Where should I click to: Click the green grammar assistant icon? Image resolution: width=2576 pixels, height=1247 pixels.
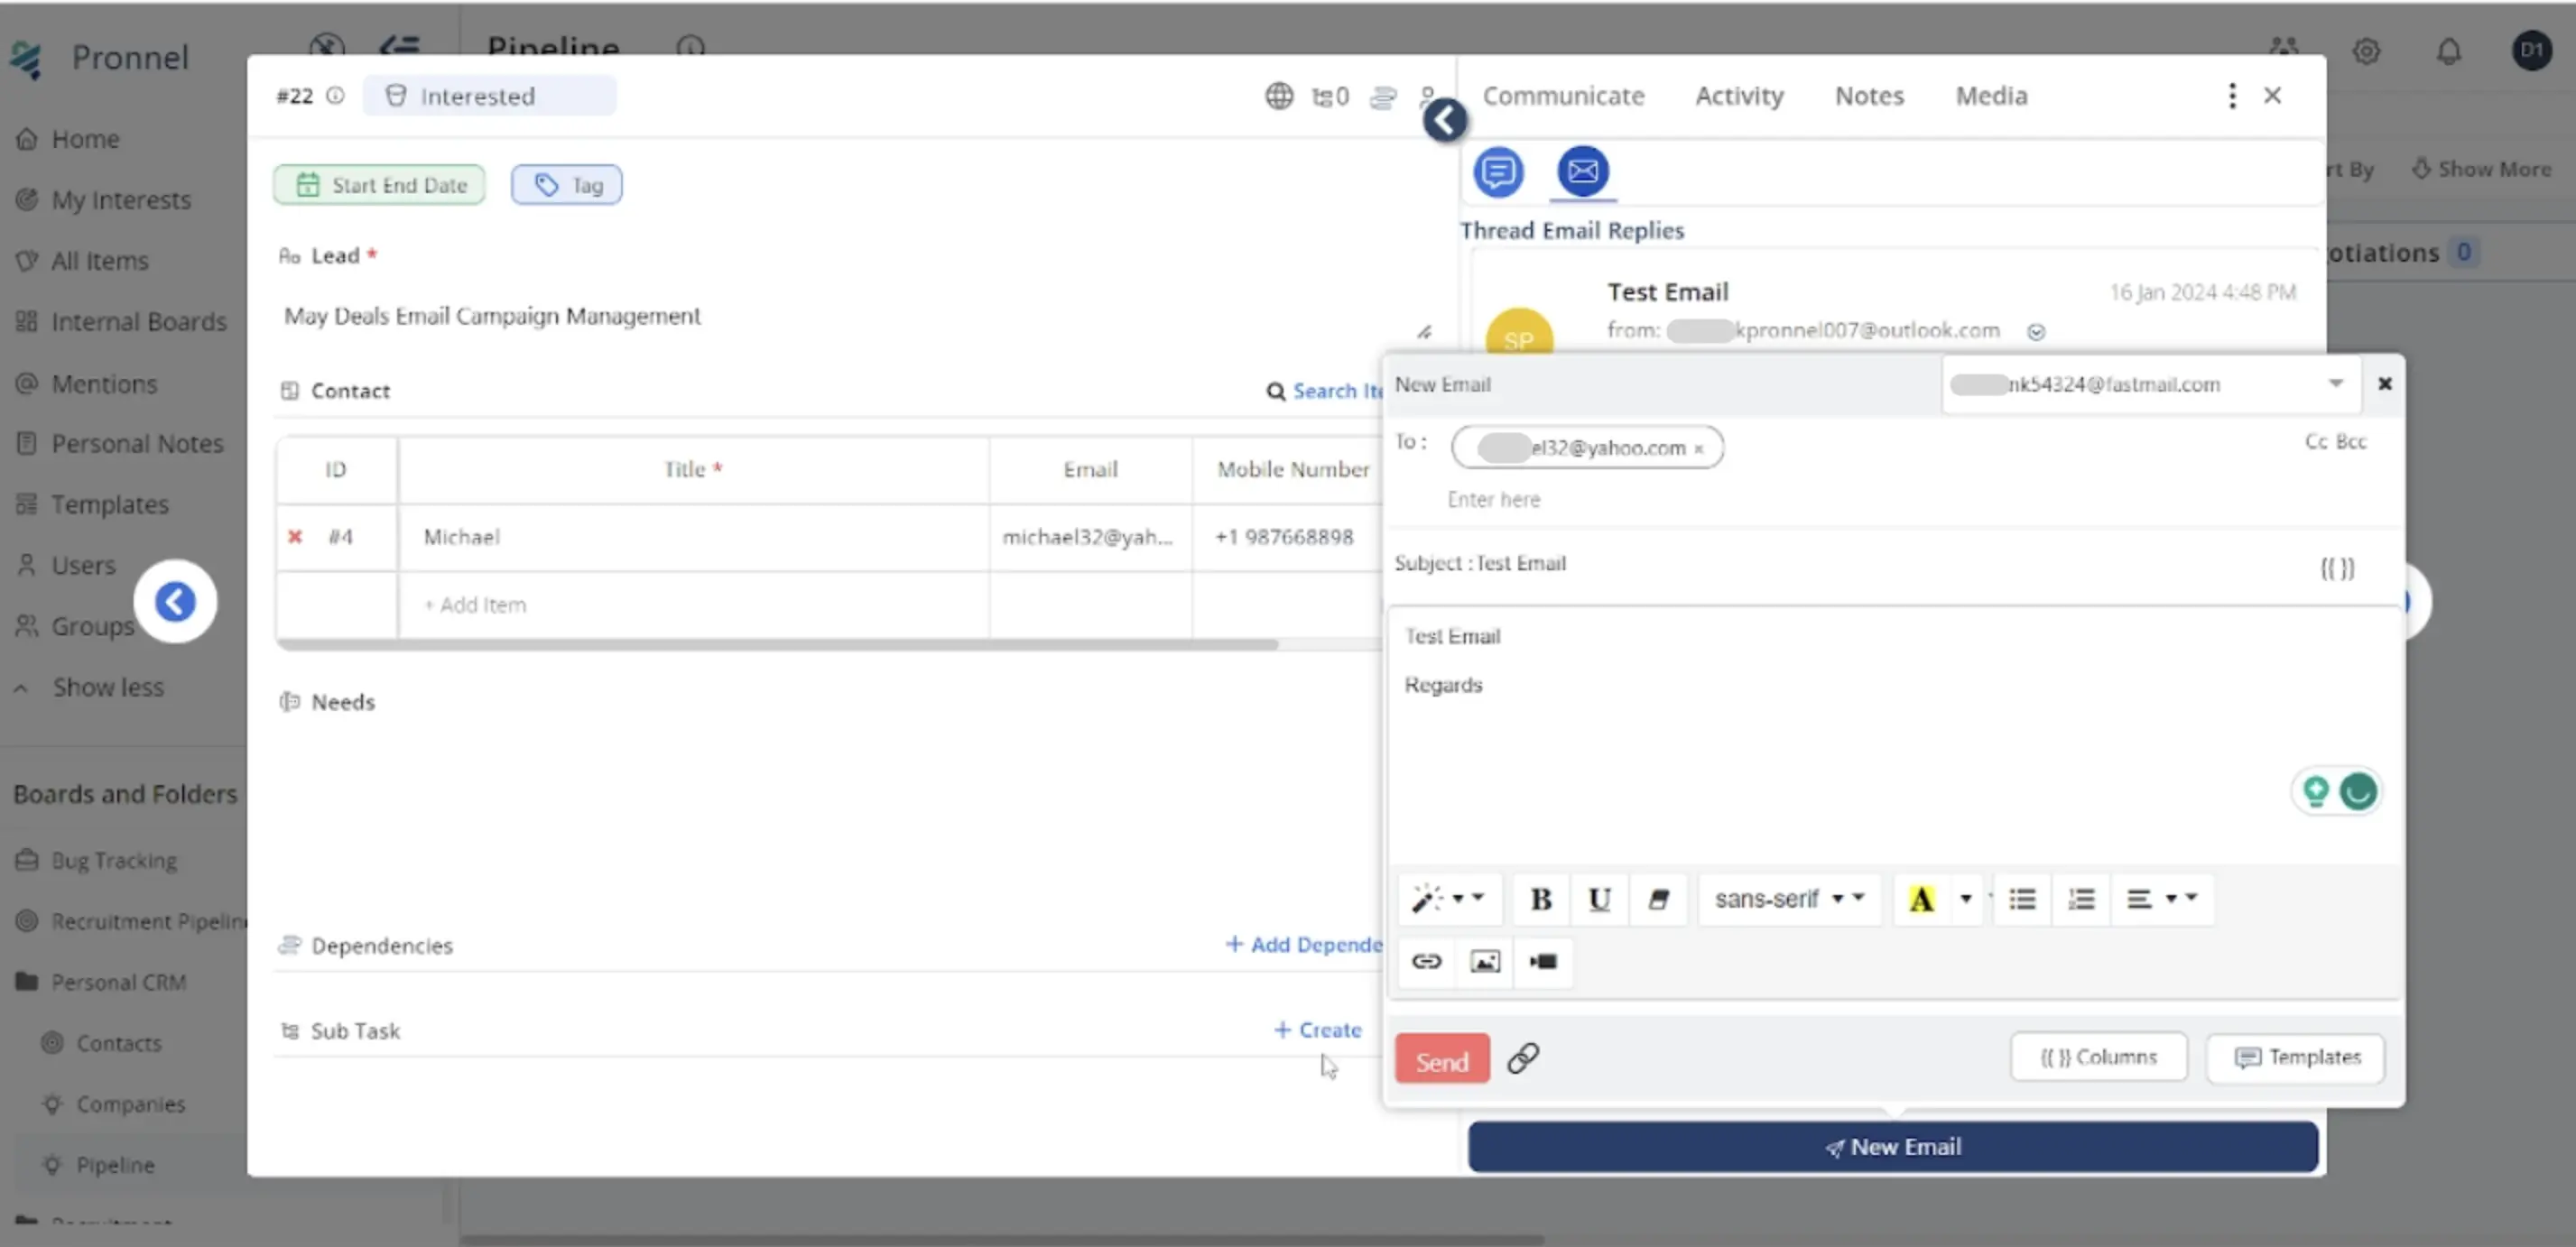(2358, 792)
